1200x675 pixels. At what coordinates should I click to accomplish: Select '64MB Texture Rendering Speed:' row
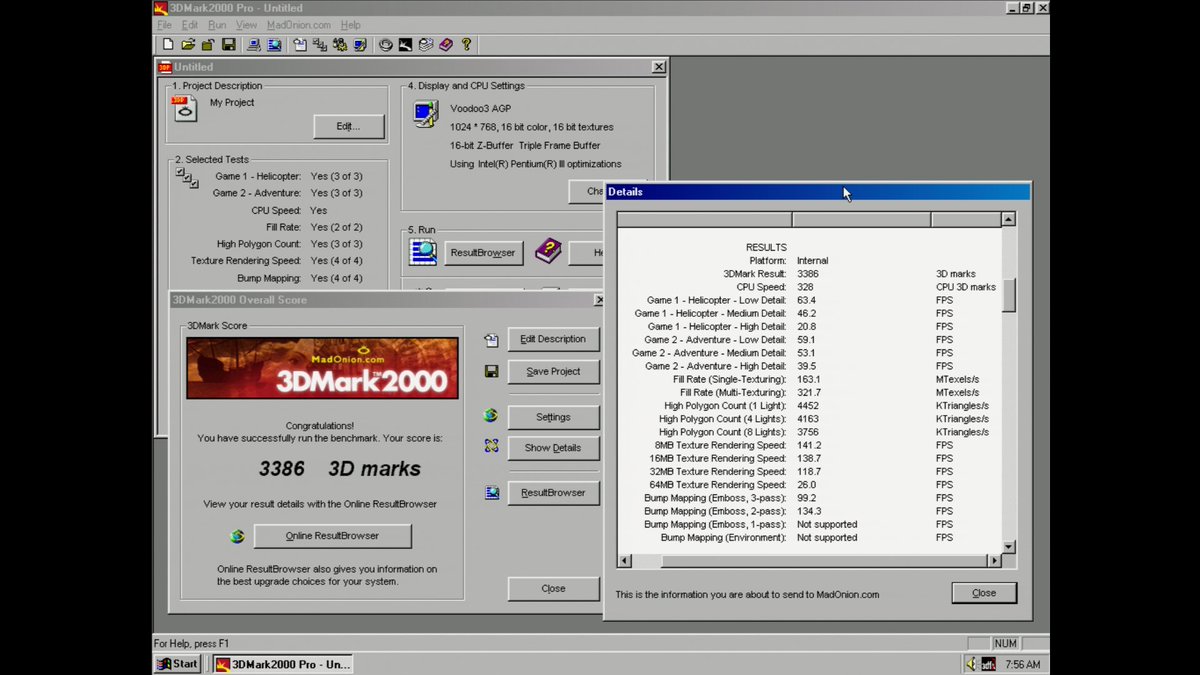tap(808, 485)
